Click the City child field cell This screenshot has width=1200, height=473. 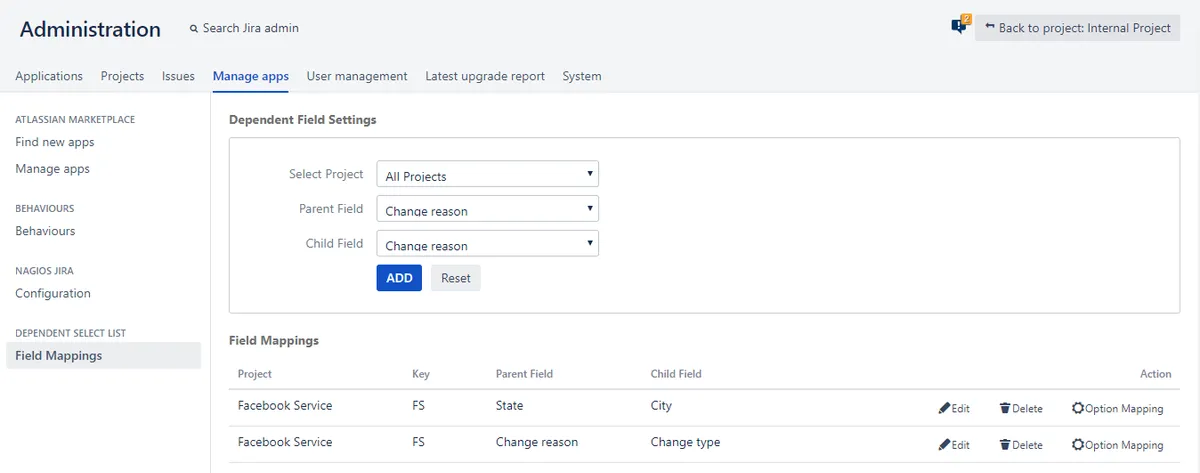[661, 406]
